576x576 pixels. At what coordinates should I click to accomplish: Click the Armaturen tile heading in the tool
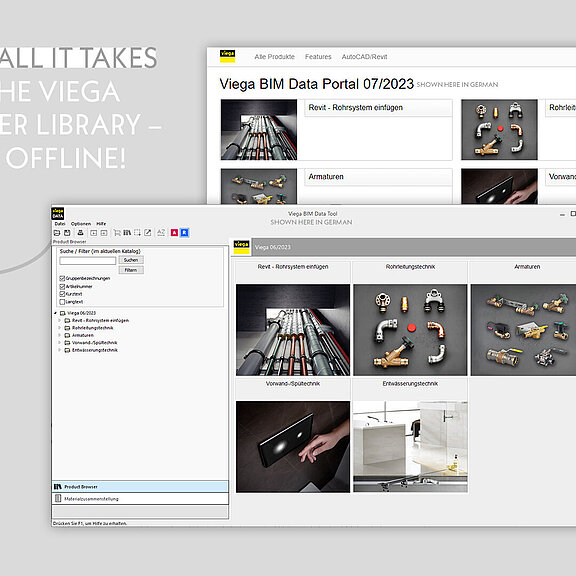pos(527,267)
